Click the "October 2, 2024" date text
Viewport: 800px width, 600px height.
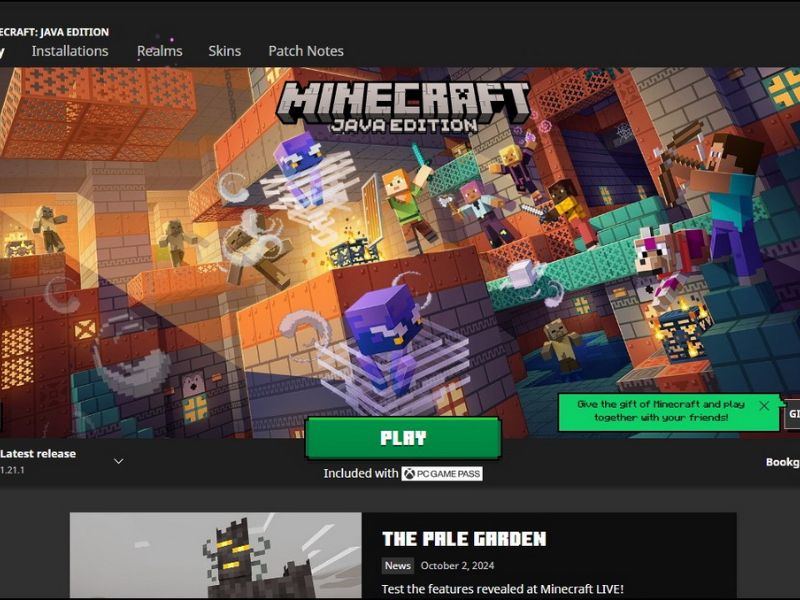pyautogui.click(x=458, y=565)
